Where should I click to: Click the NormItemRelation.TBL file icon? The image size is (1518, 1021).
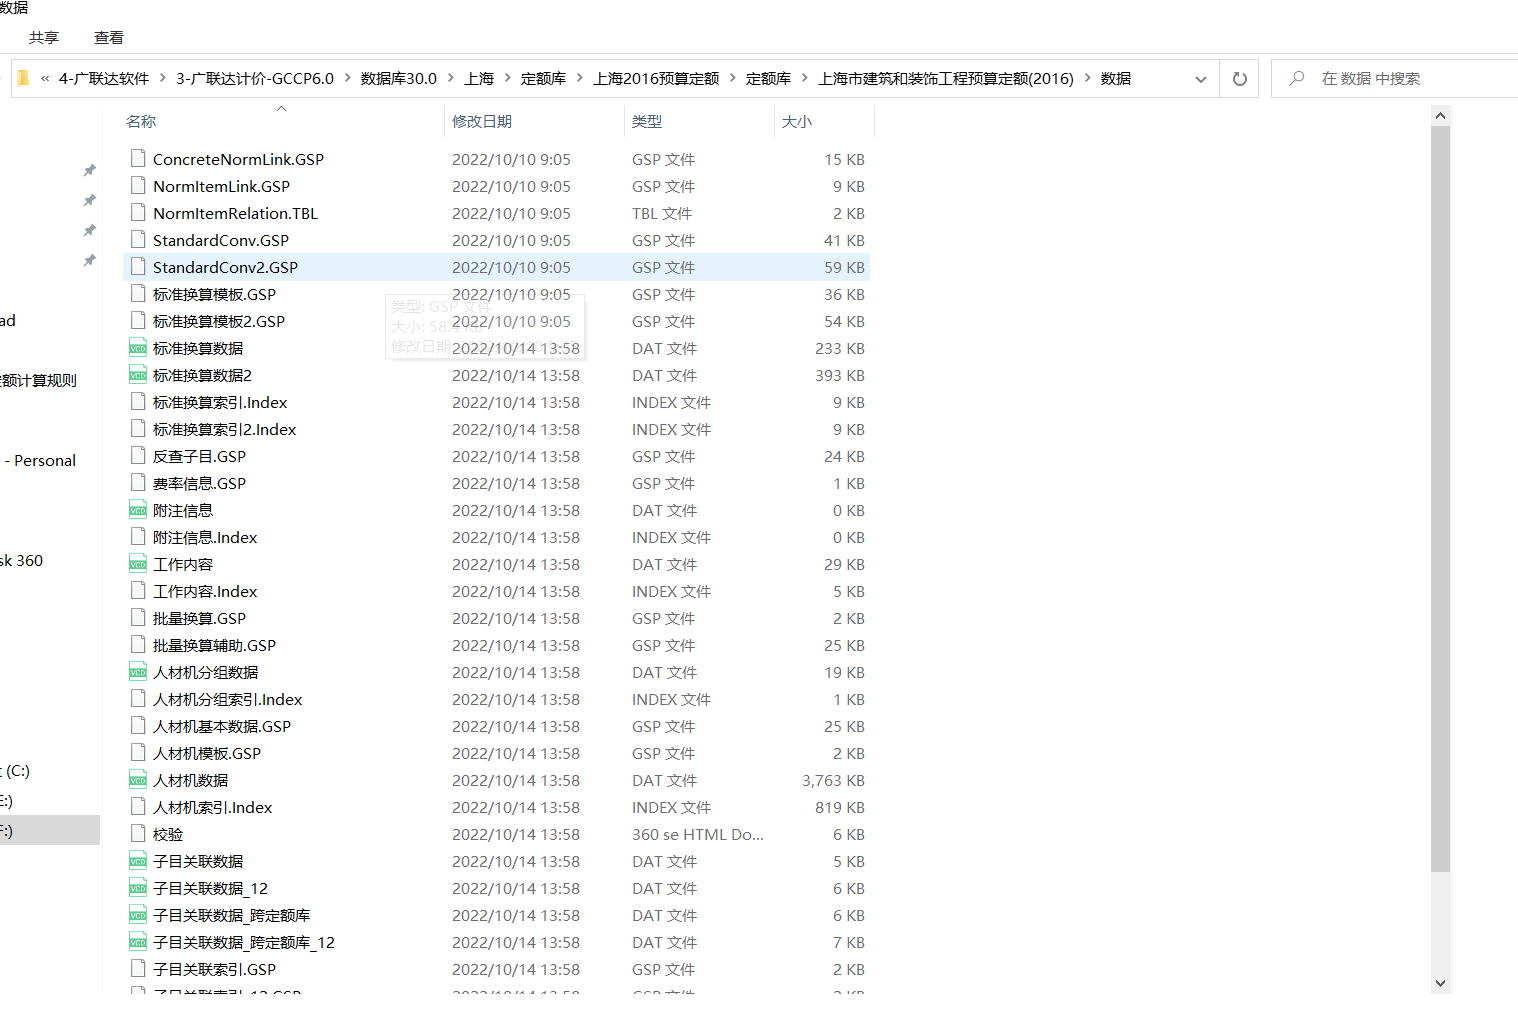(138, 212)
